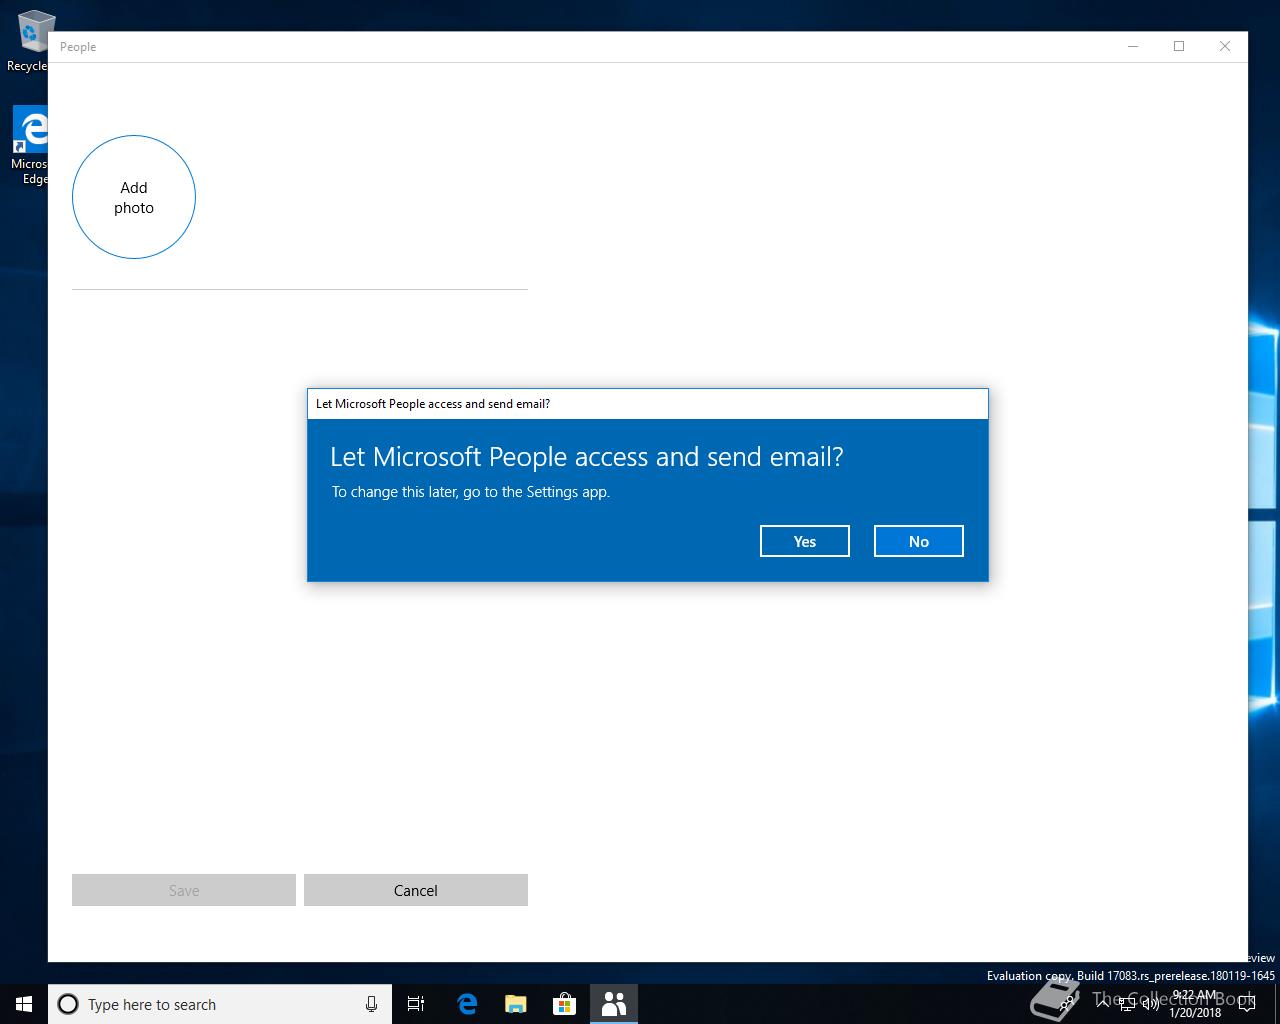This screenshot has height=1024, width=1280.
Task: Open the Action Center notifications icon
Action: 1247,1003
